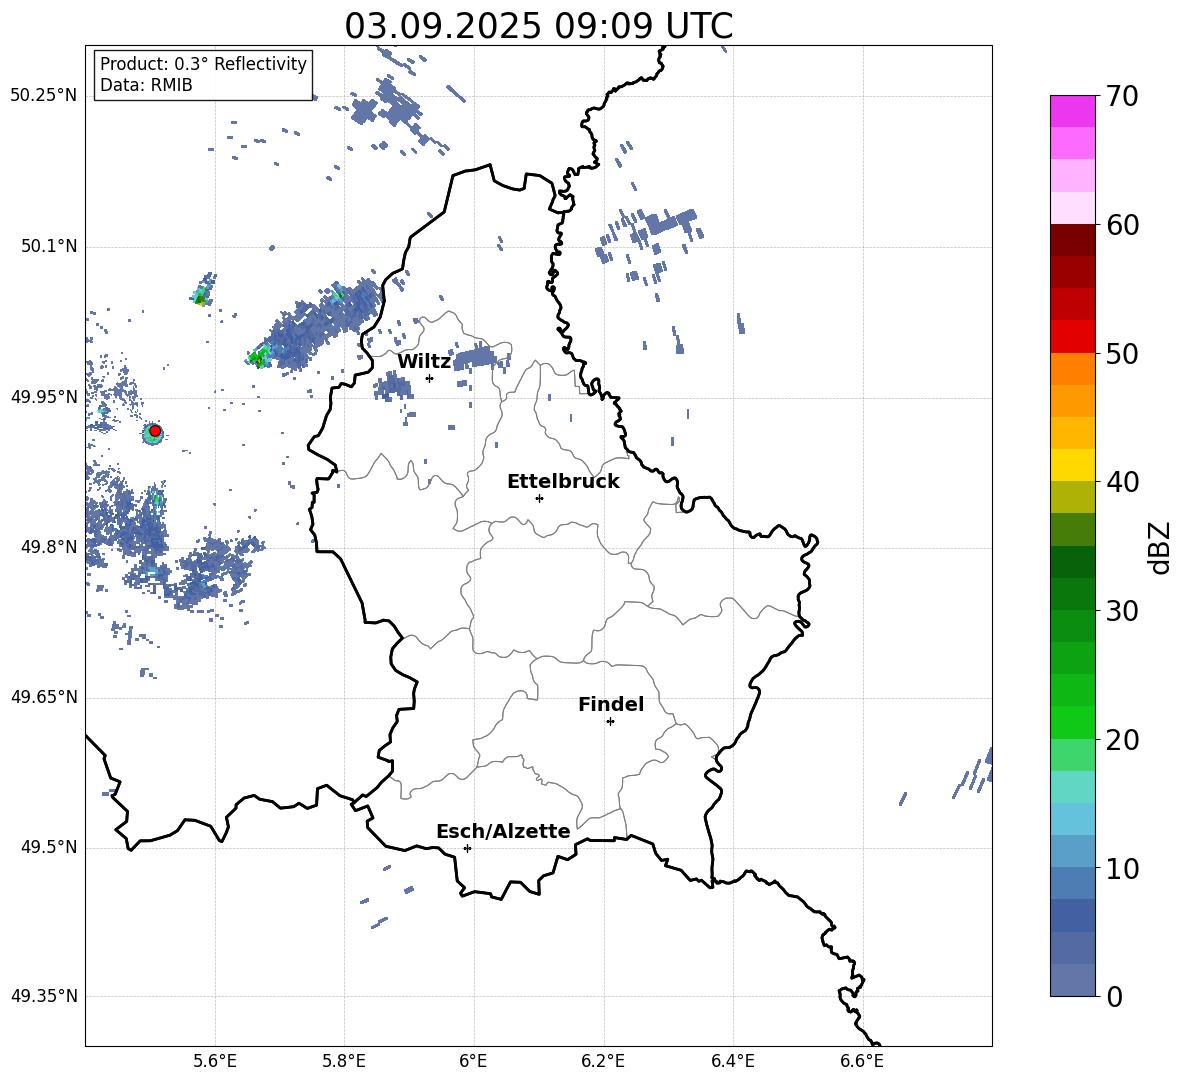Click the Wiltz city label

pos(424,362)
